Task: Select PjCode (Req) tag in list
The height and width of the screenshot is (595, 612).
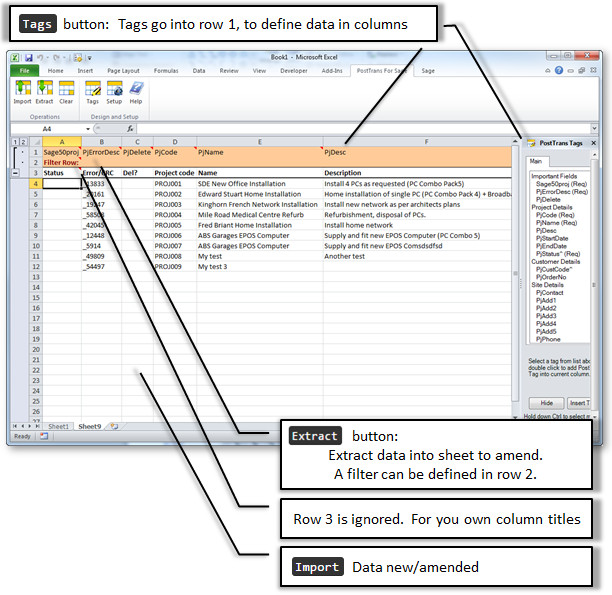Action: 555,215
